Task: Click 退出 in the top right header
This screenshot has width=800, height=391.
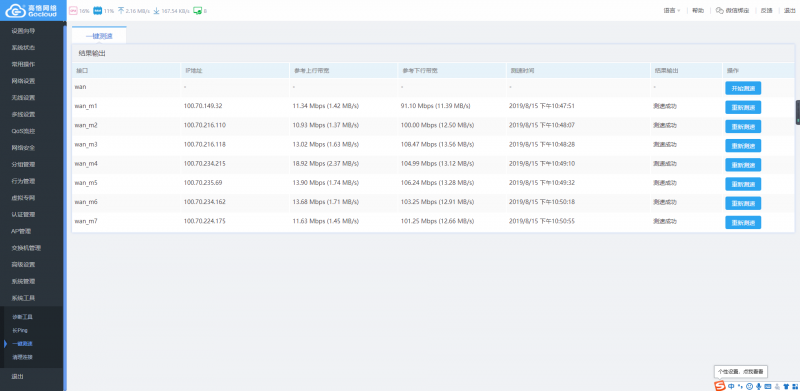Action: pos(790,11)
